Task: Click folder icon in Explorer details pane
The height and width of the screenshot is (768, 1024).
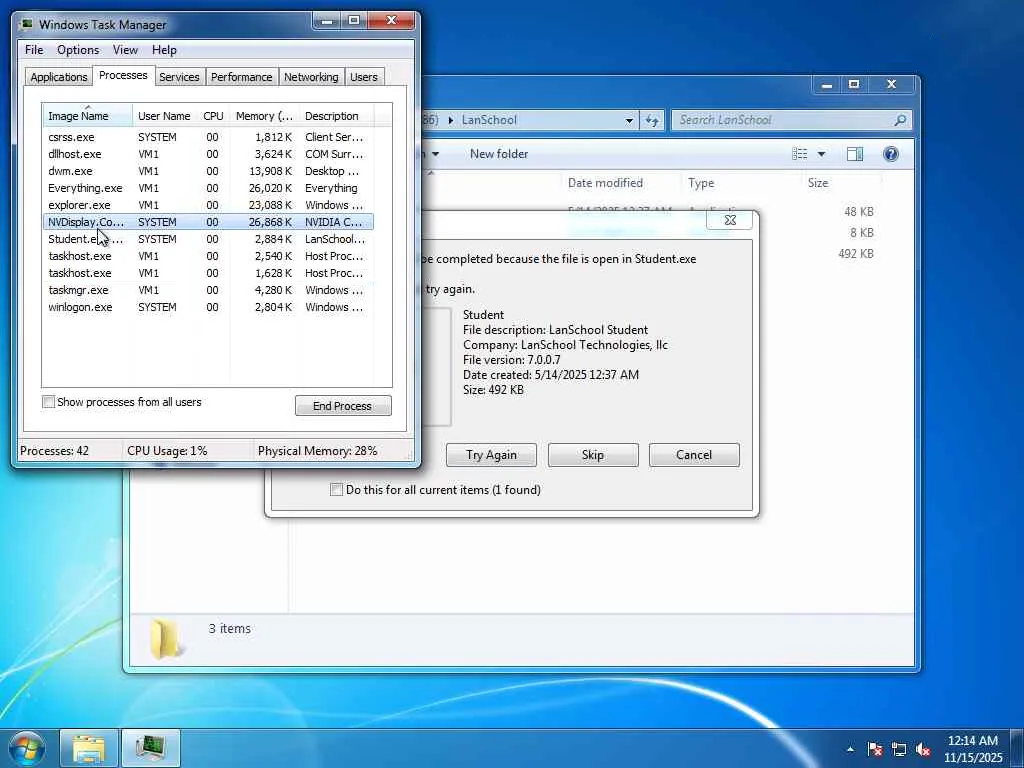Action: [x=166, y=639]
